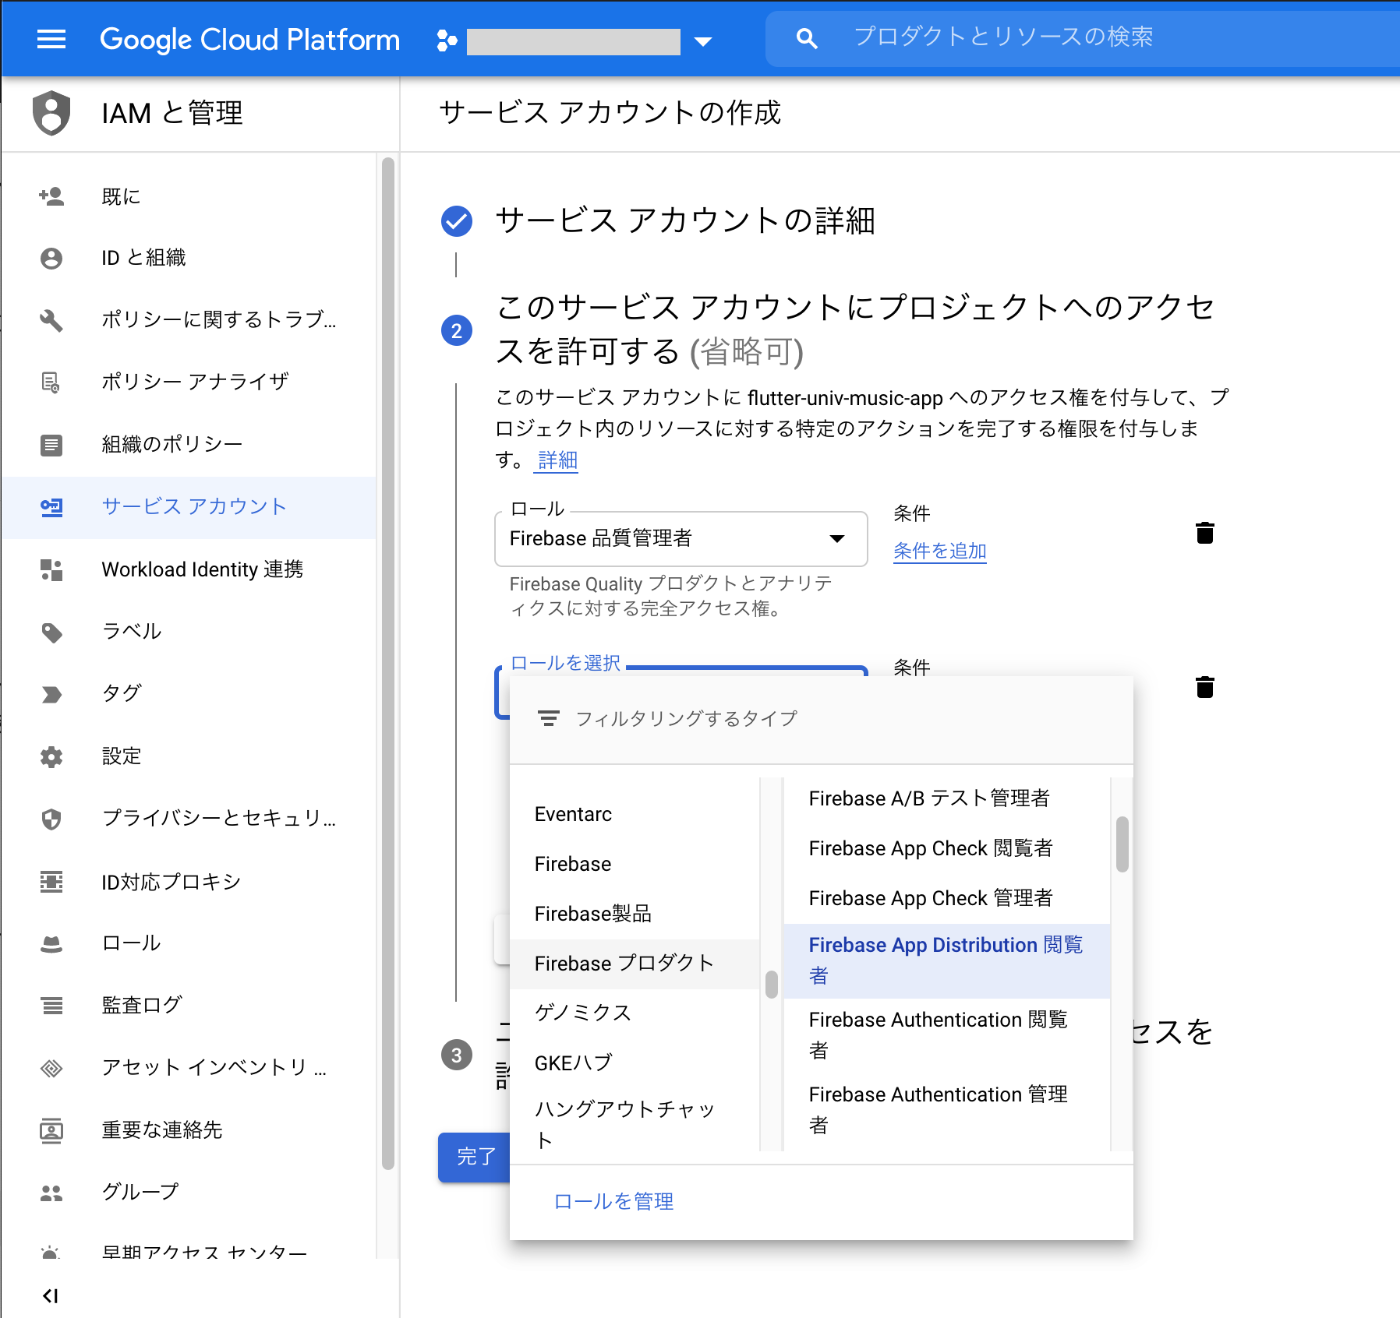
Task: Open 組織のポリシー in sidebar
Action: [189, 445]
